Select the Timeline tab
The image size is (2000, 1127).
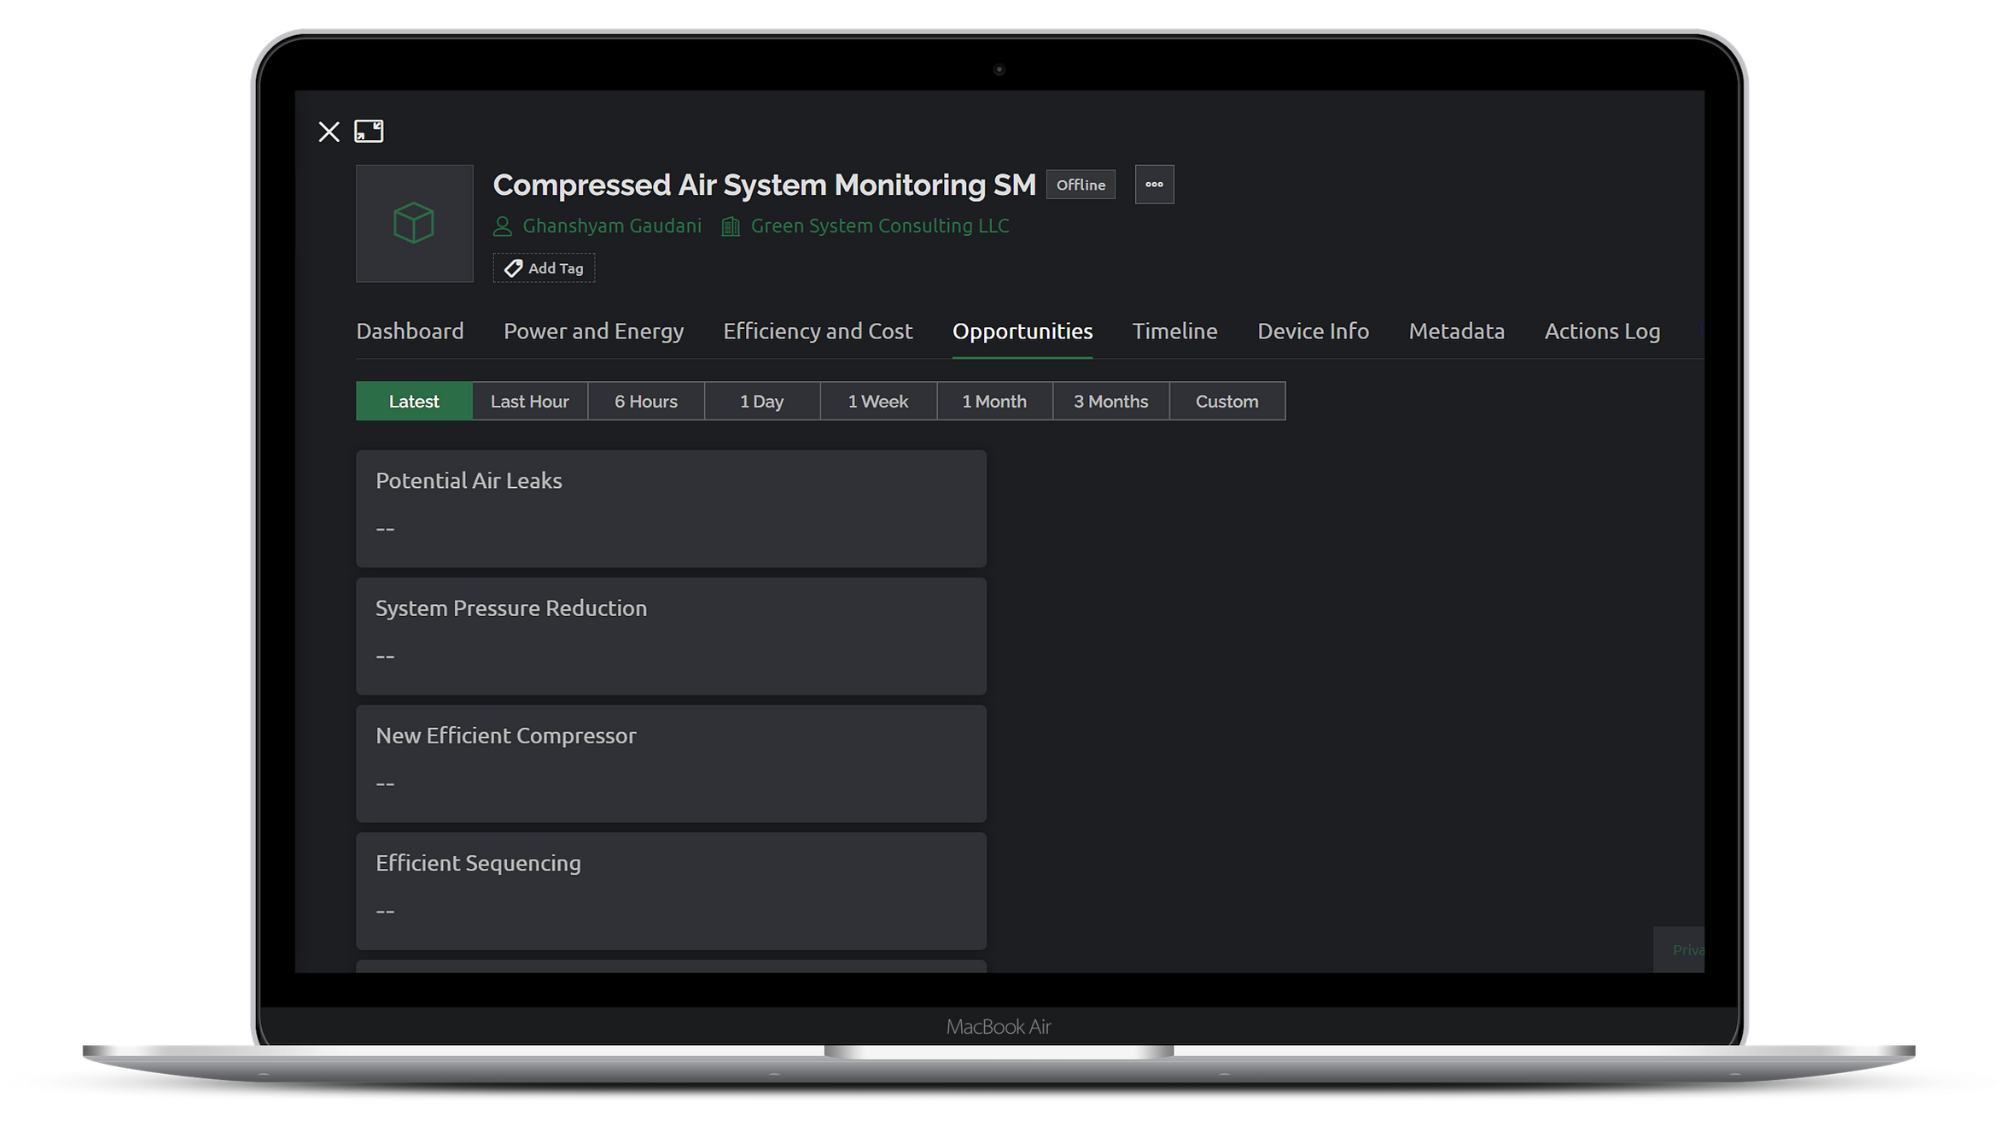(1174, 331)
